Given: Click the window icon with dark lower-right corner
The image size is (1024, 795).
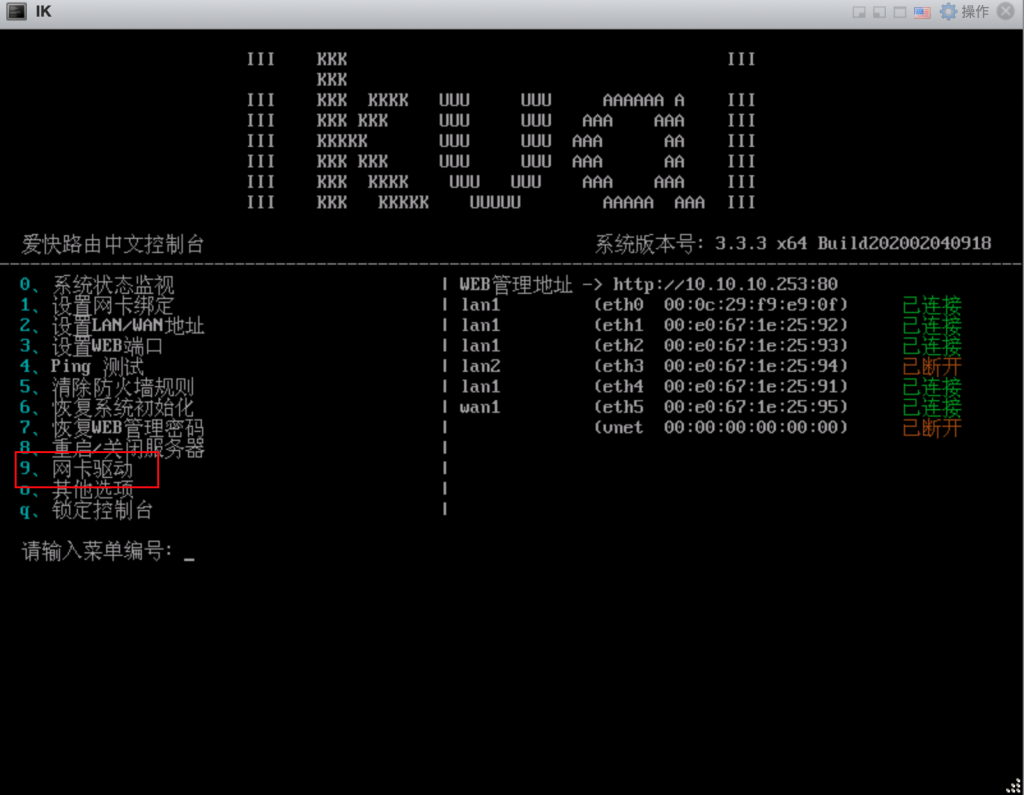Looking at the screenshot, I should 859,12.
